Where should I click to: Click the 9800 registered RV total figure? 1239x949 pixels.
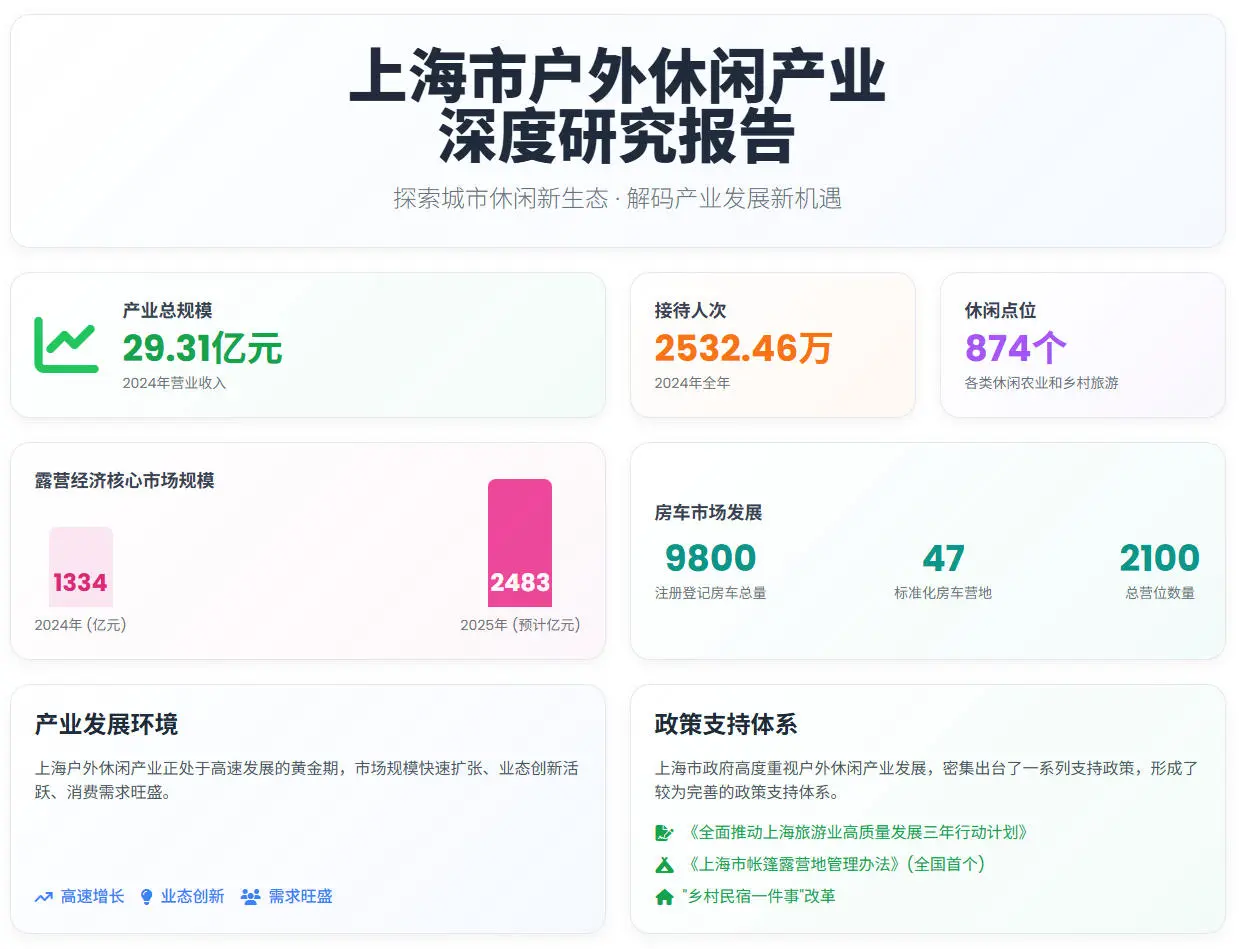712,557
